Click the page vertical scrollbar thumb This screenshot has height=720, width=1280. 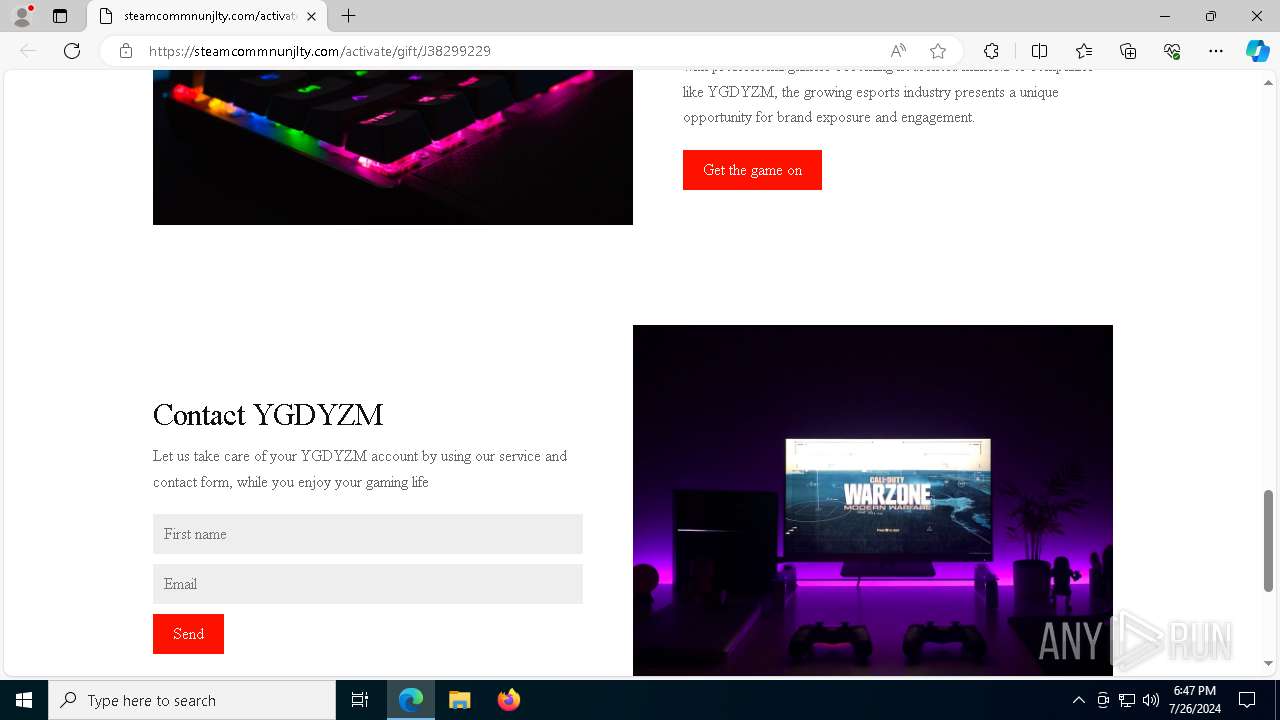point(1268,541)
